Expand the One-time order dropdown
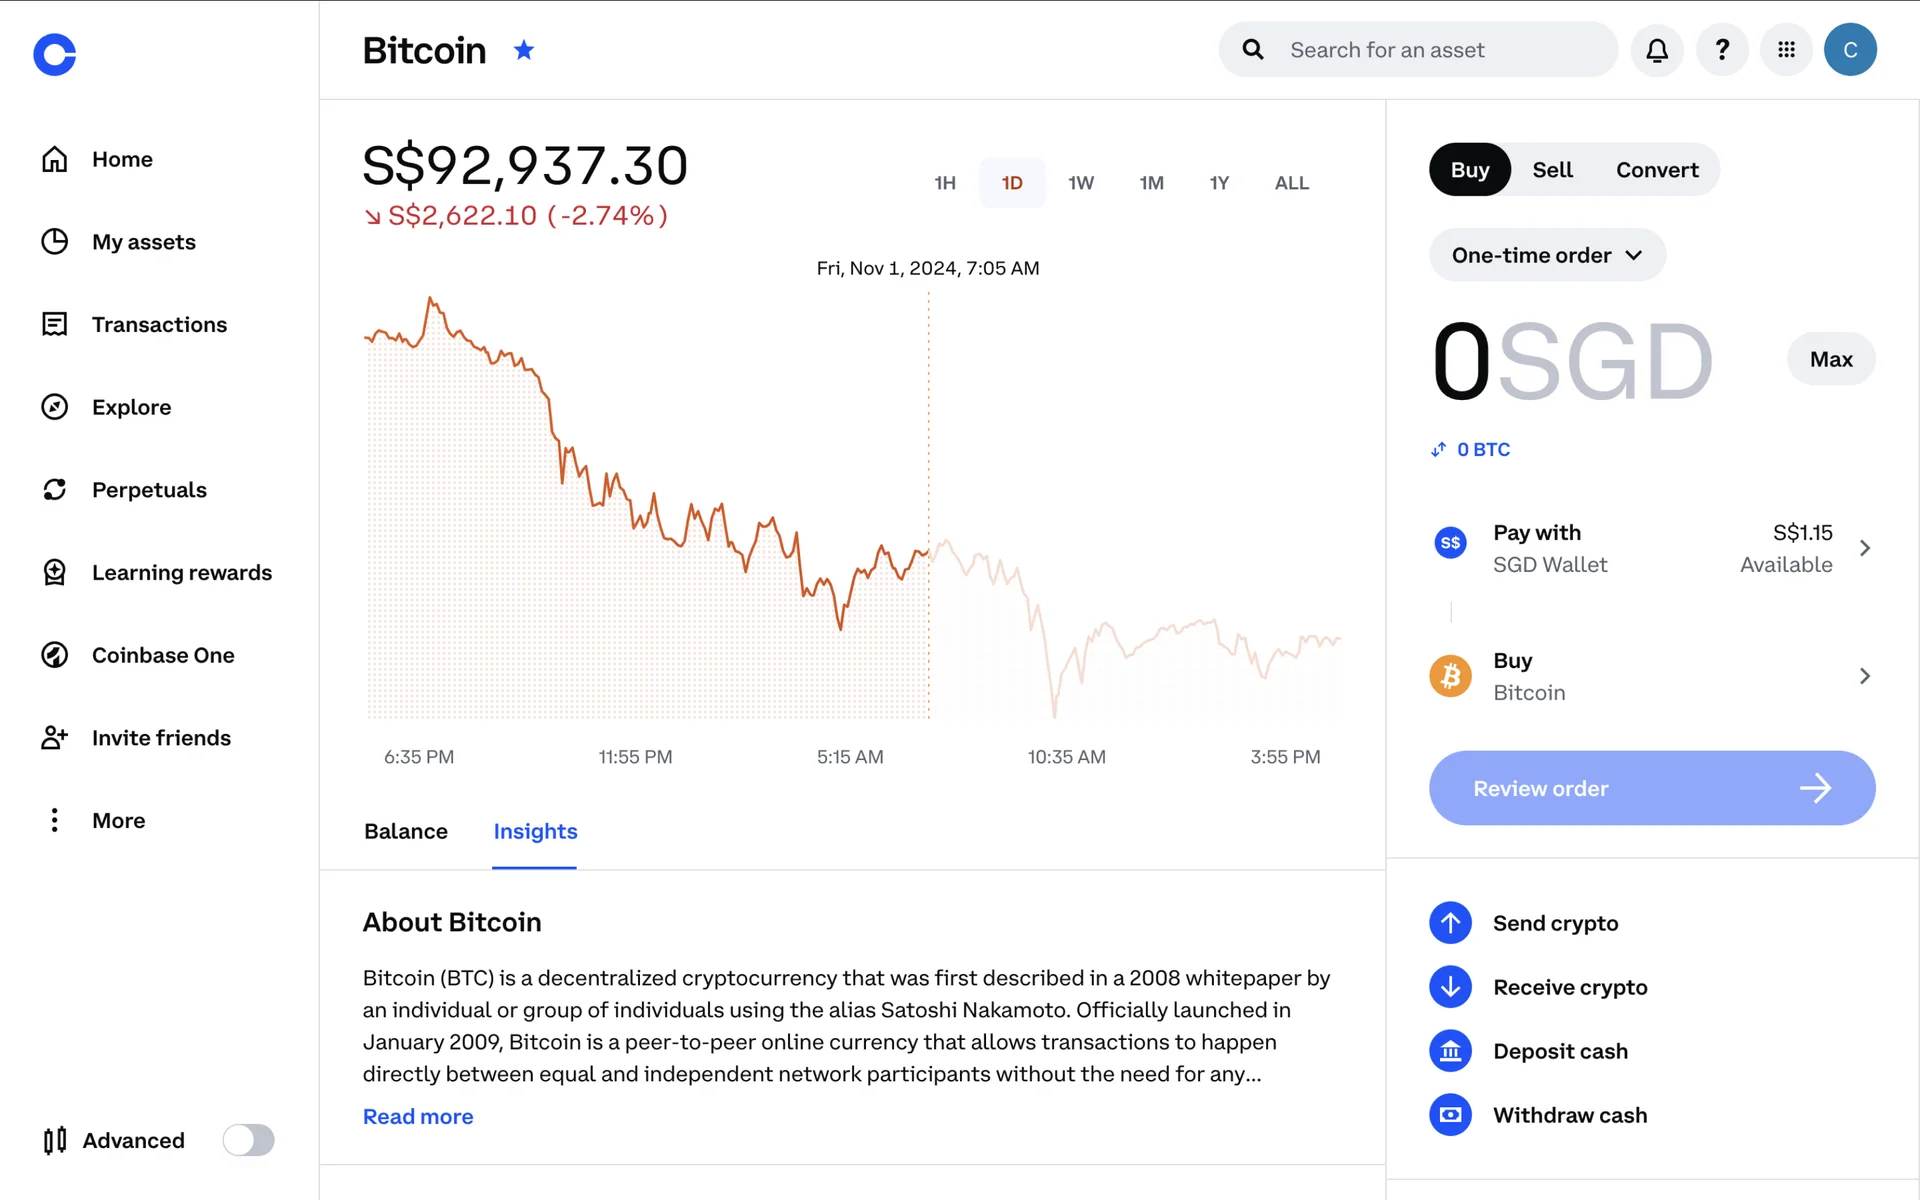The height and width of the screenshot is (1200, 1920). point(1546,255)
